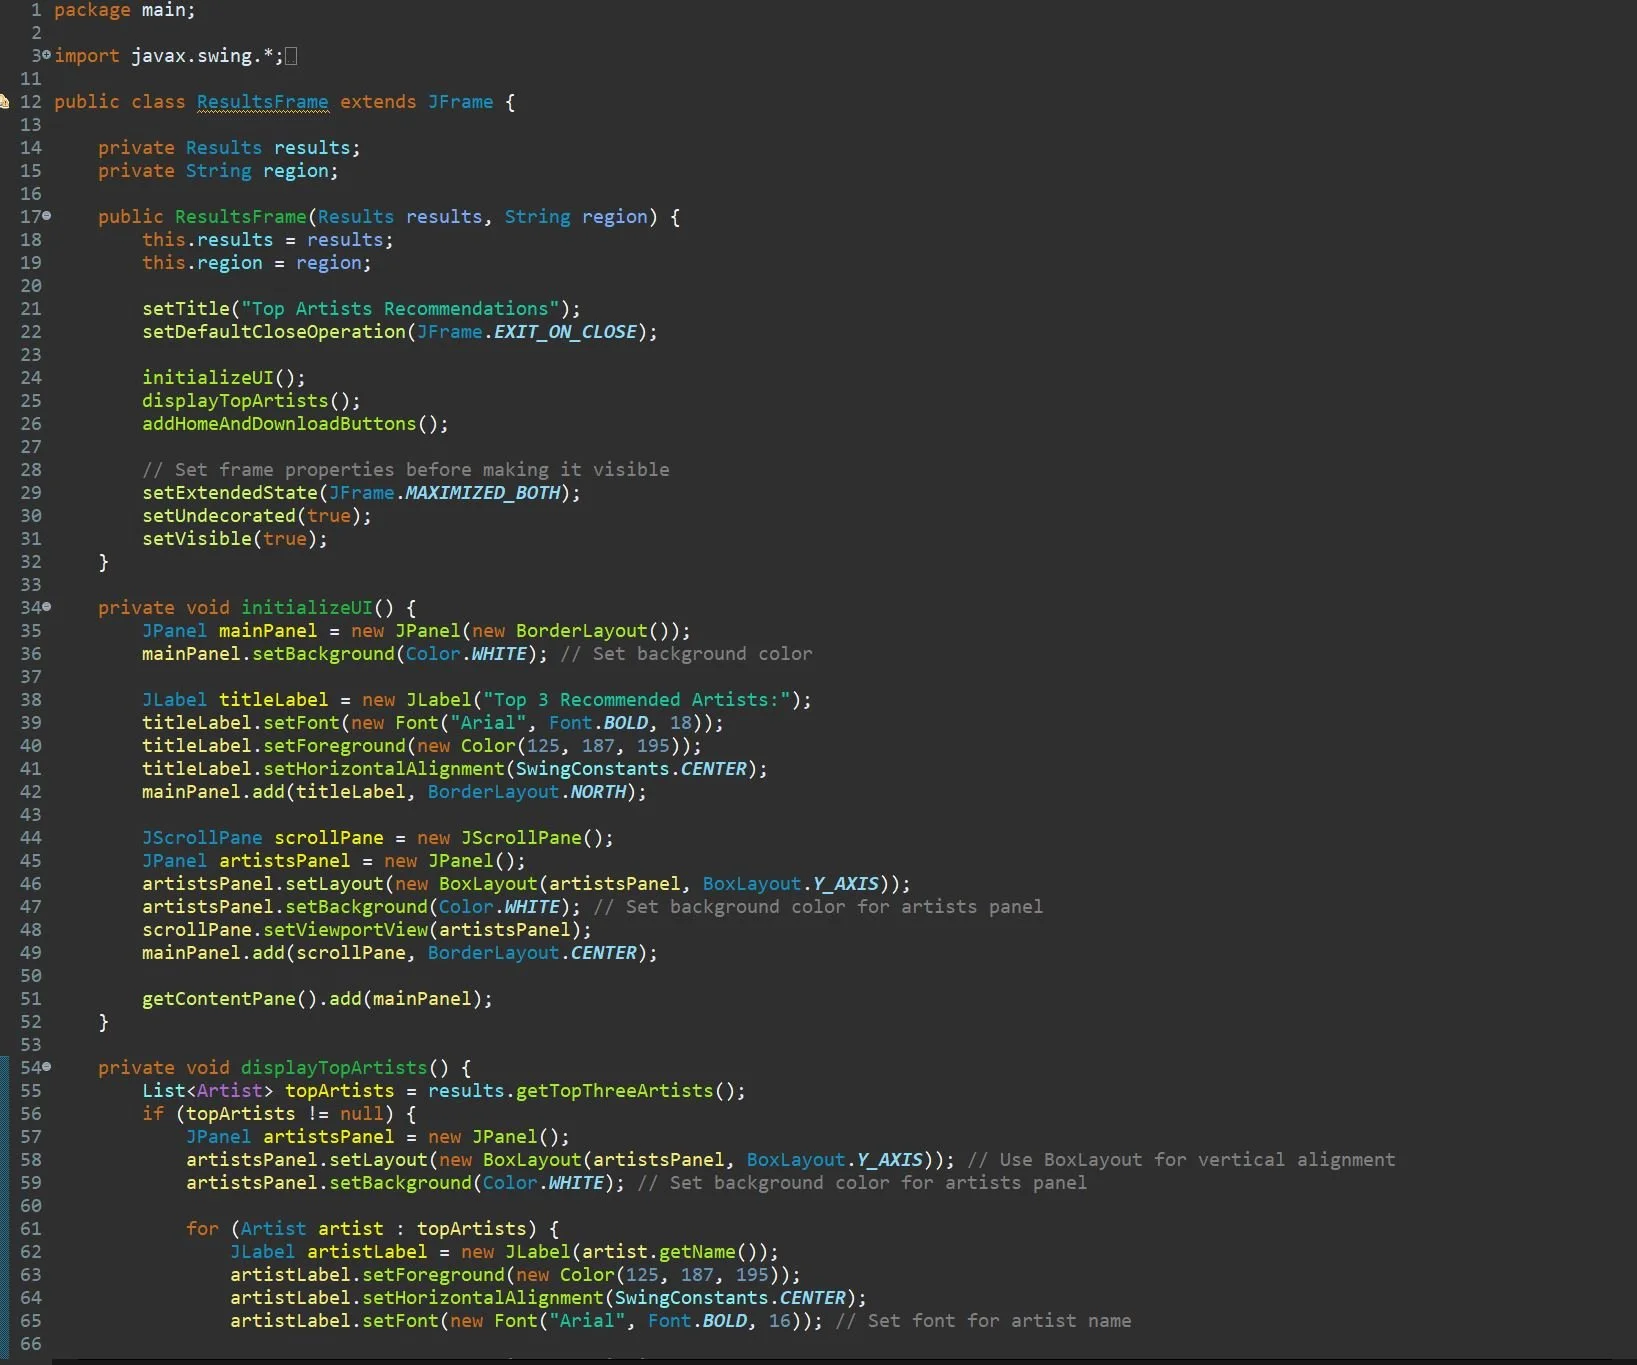Click 'setVisible(true);' on line 31

(x=235, y=539)
